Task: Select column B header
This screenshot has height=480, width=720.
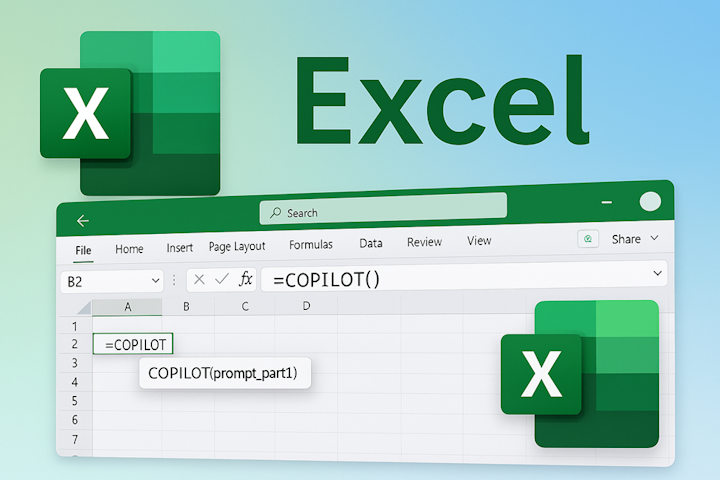Action: (186, 307)
